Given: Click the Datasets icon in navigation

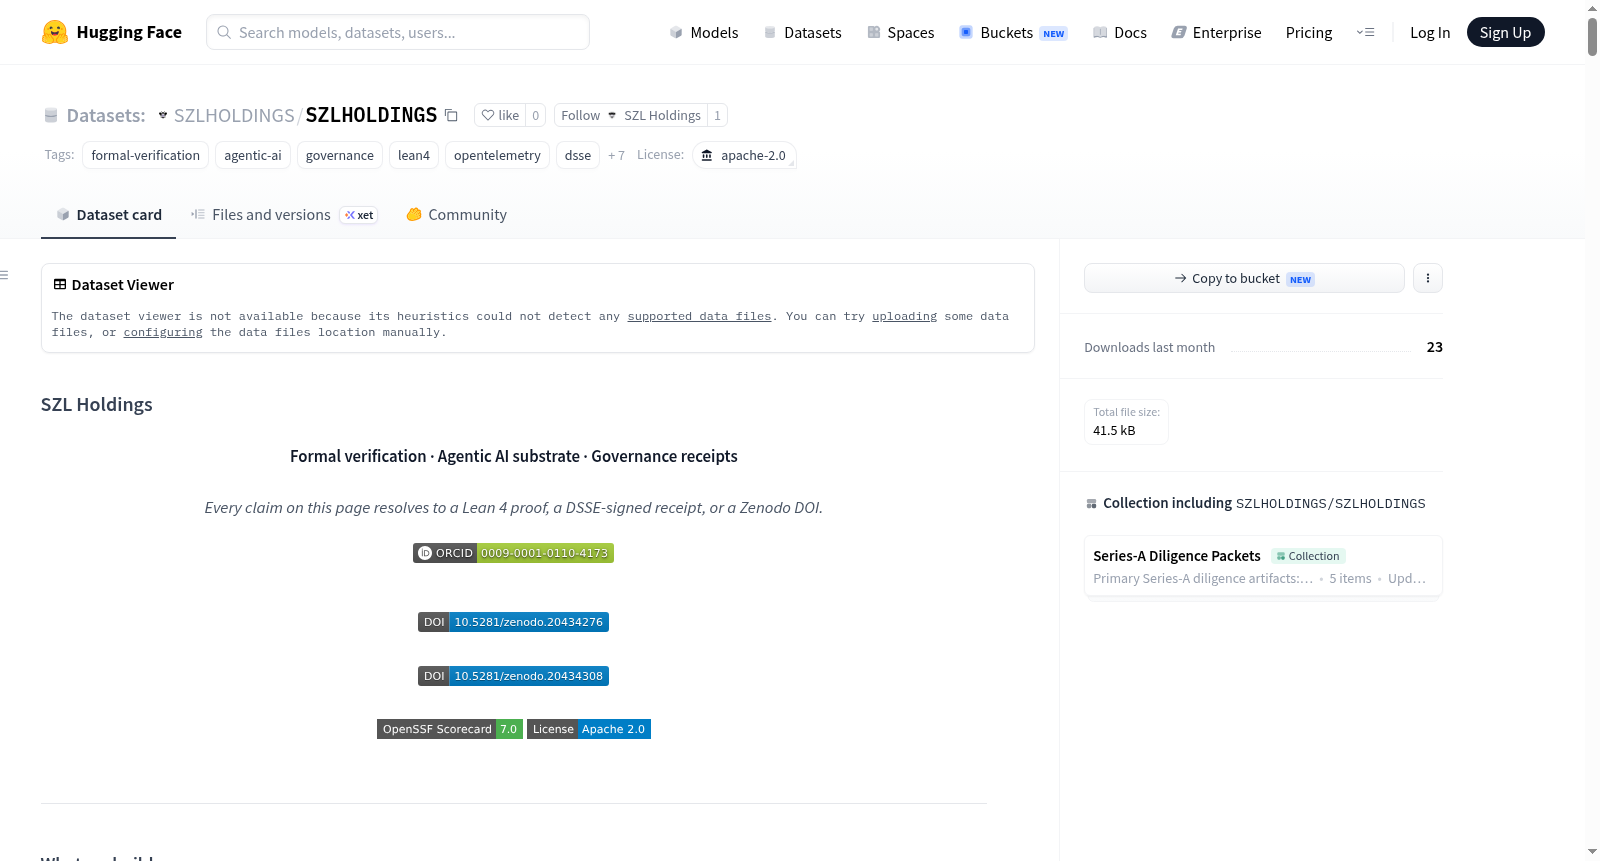Looking at the screenshot, I should pyautogui.click(x=770, y=33).
